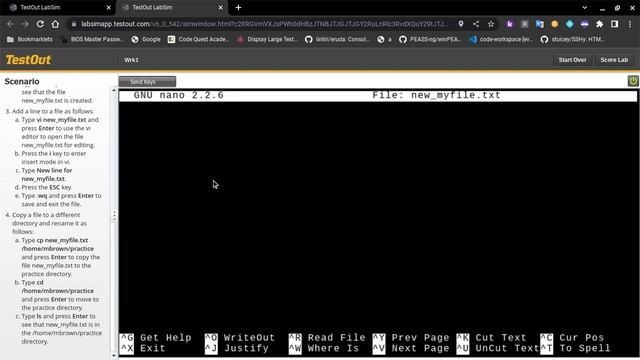Open PEASS-ng/winPEAS bookmark
Image resolution: width=640 pixels, height=360 pixels.
click(430, 39)
